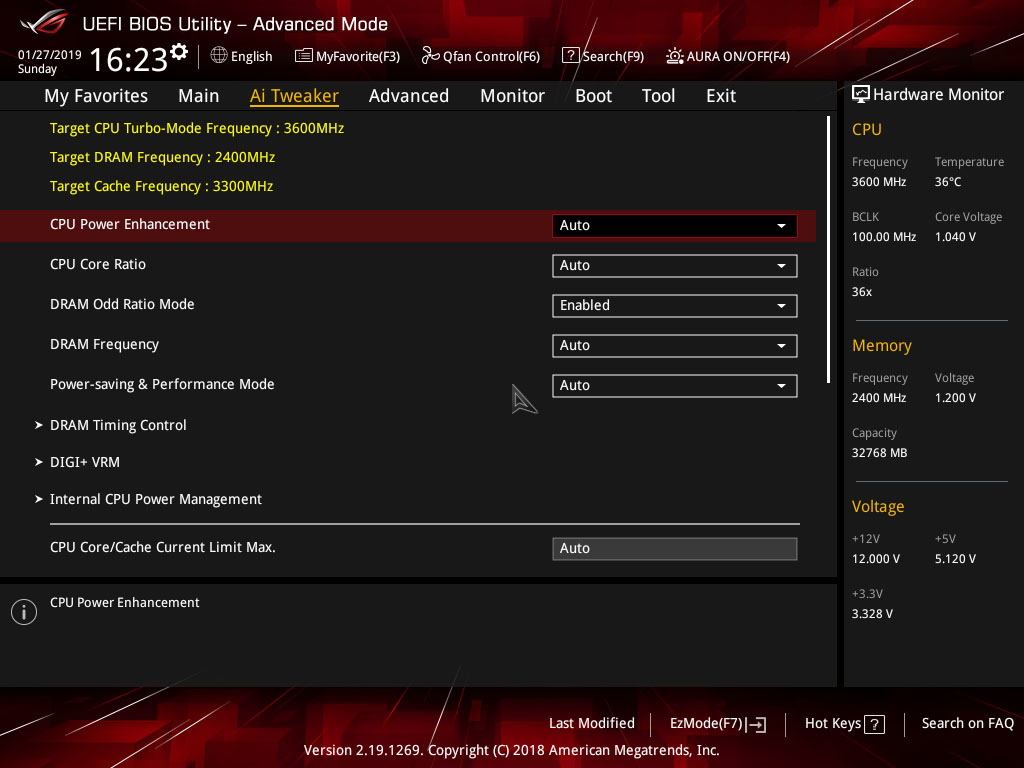Go to the Boot tab
Image resolution: width=1024 pixels, height=768 pixels.
tap(594, 96)
